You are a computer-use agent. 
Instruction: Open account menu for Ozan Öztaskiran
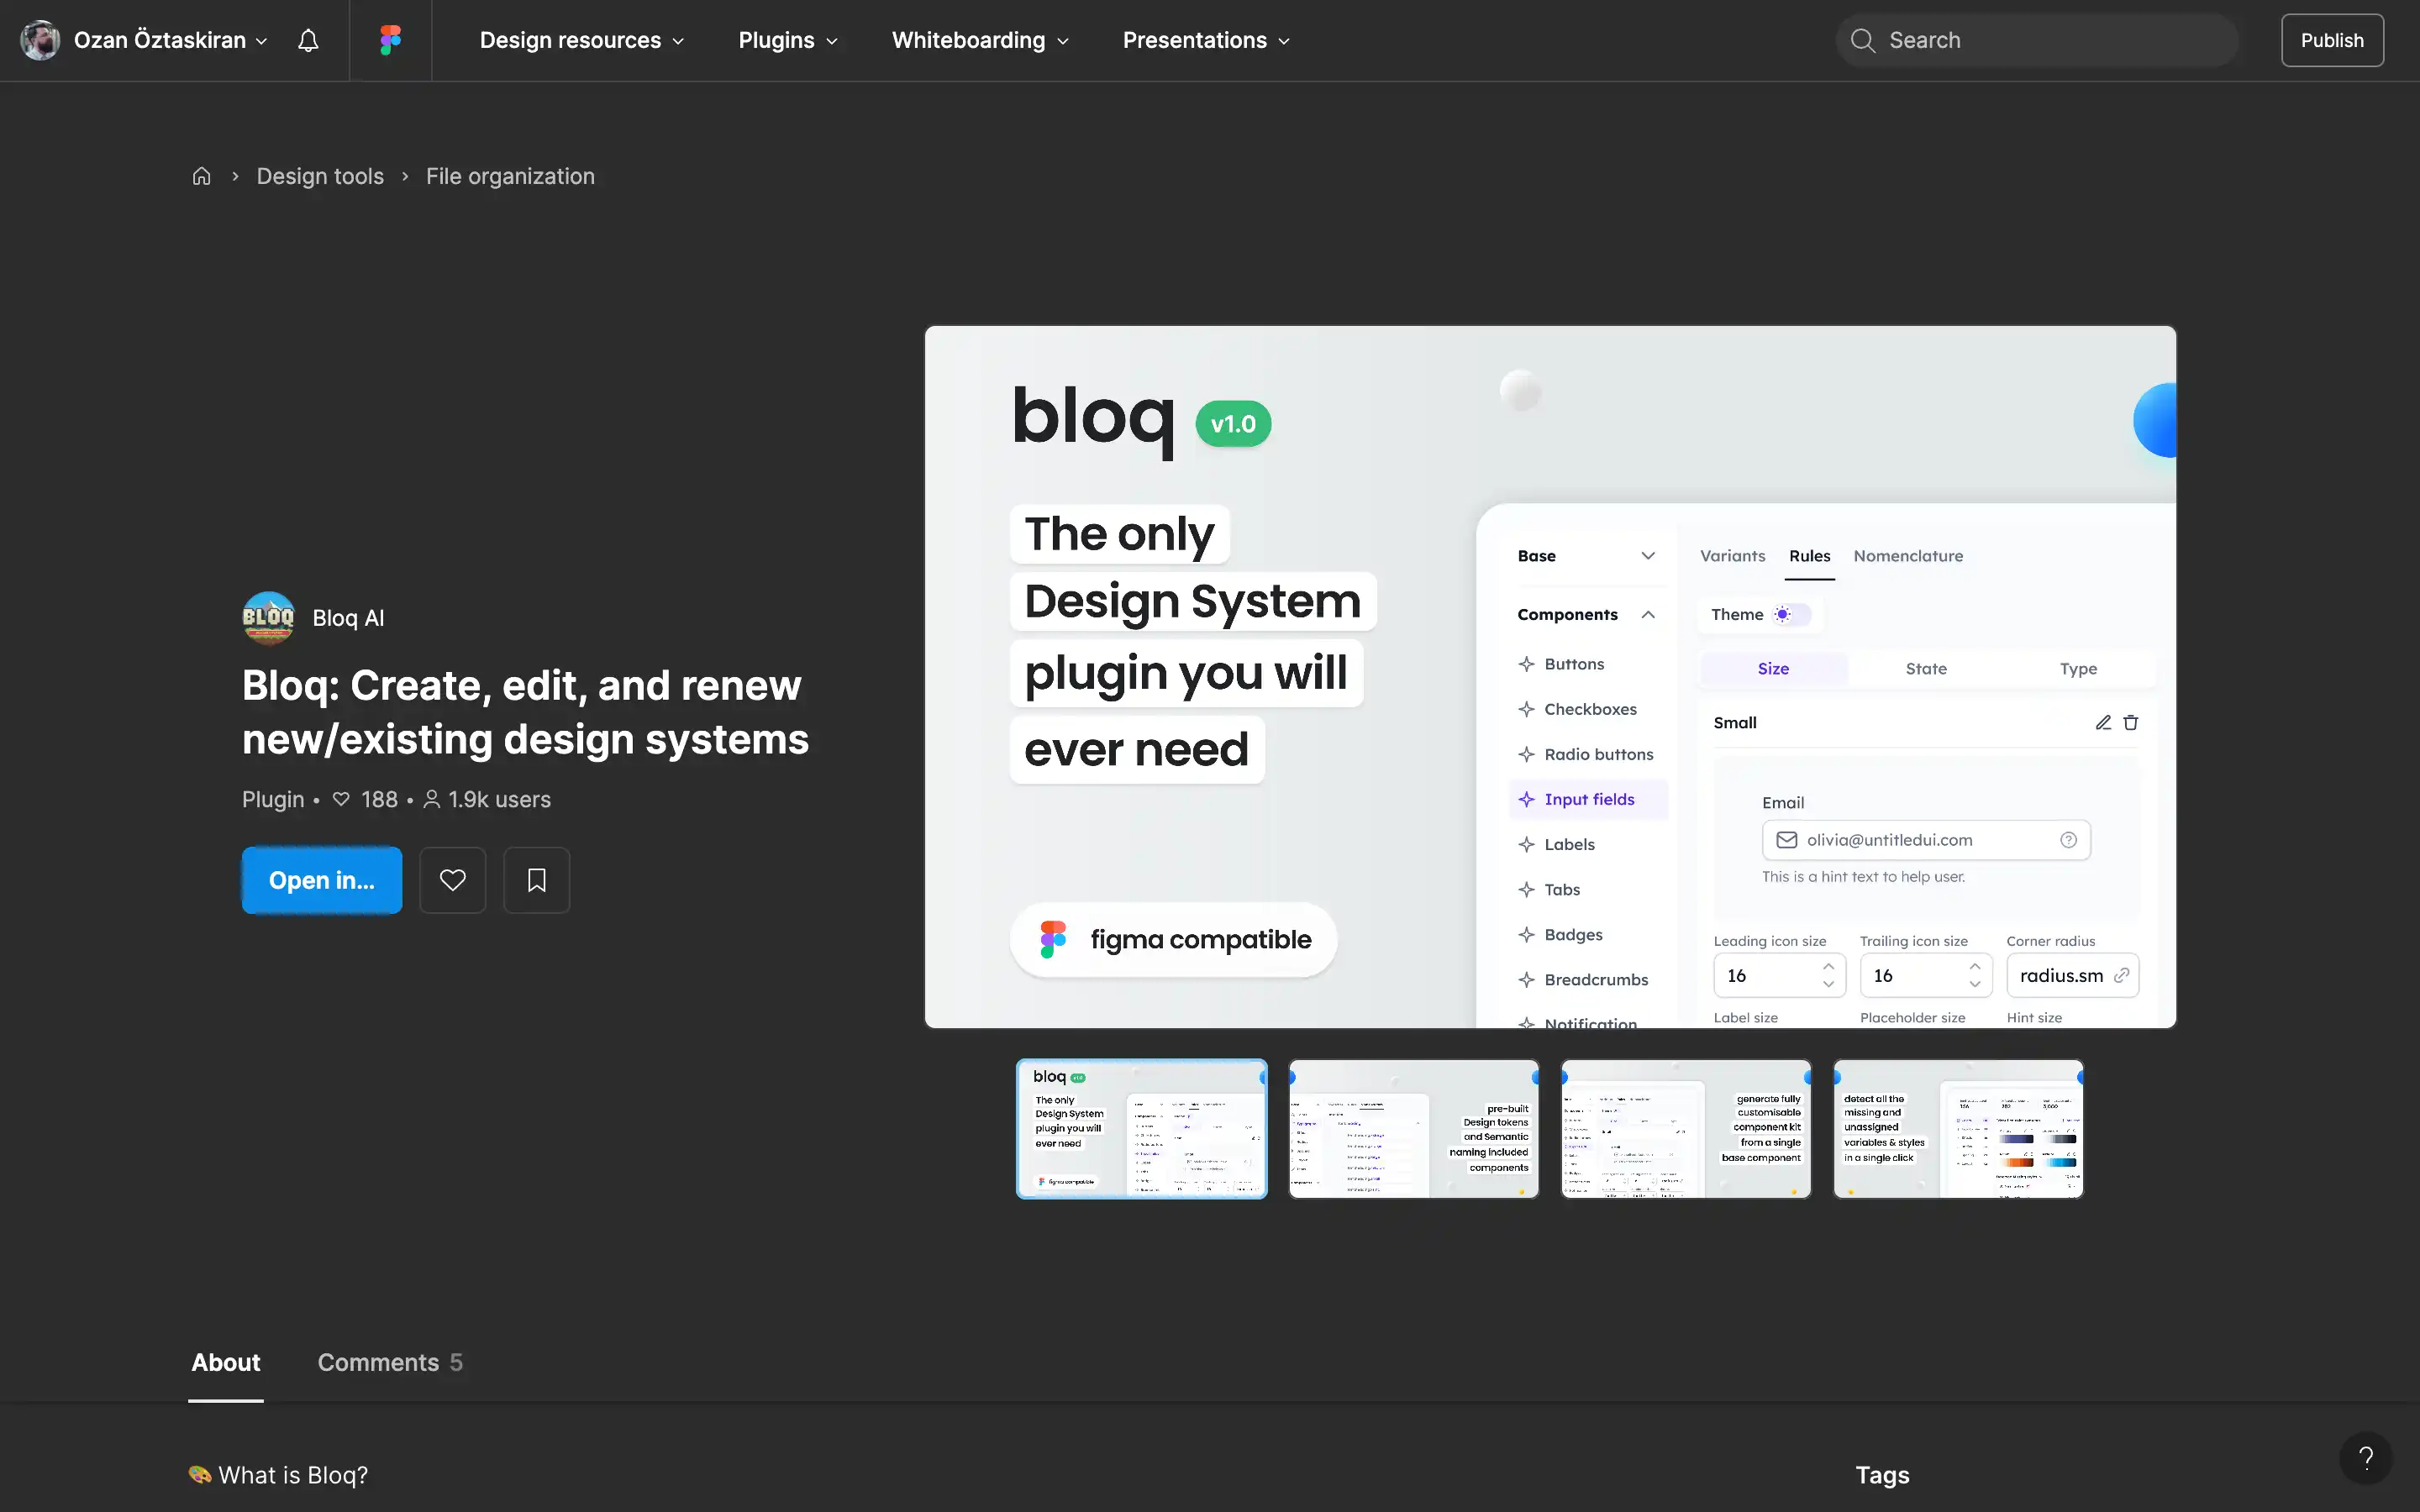click(x=171, y=40)
